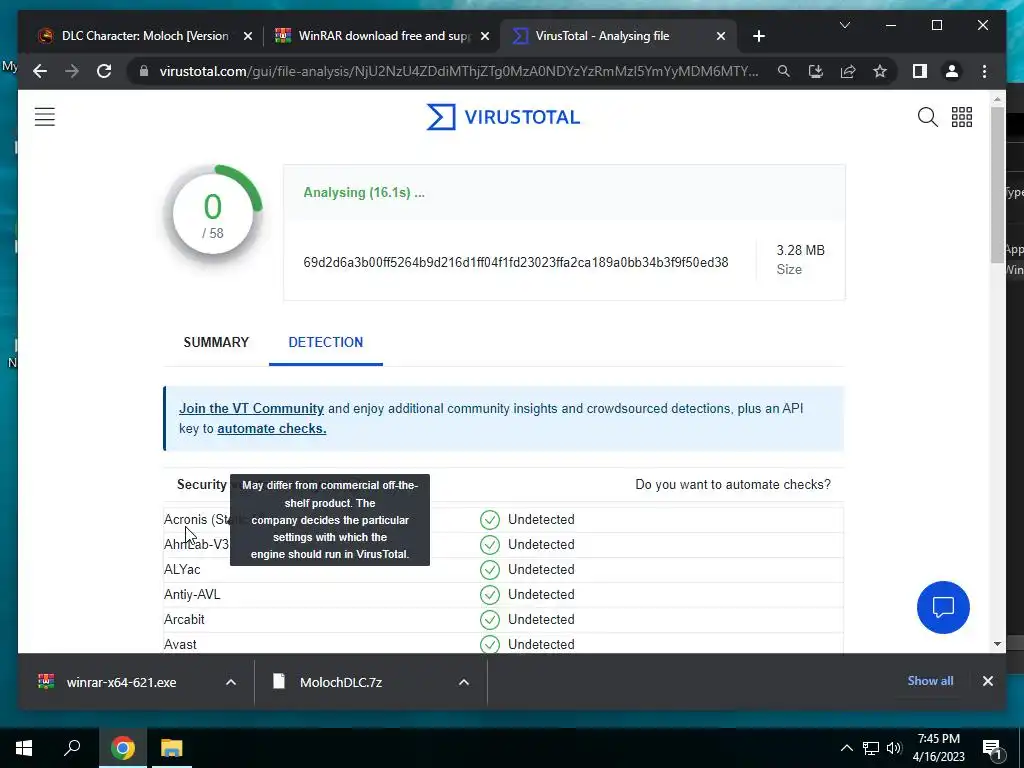The height and width of the screenshot is (768, 1024).
Task: Open the VirusTotal hamburger menu
Action: (x=44, y=117)
